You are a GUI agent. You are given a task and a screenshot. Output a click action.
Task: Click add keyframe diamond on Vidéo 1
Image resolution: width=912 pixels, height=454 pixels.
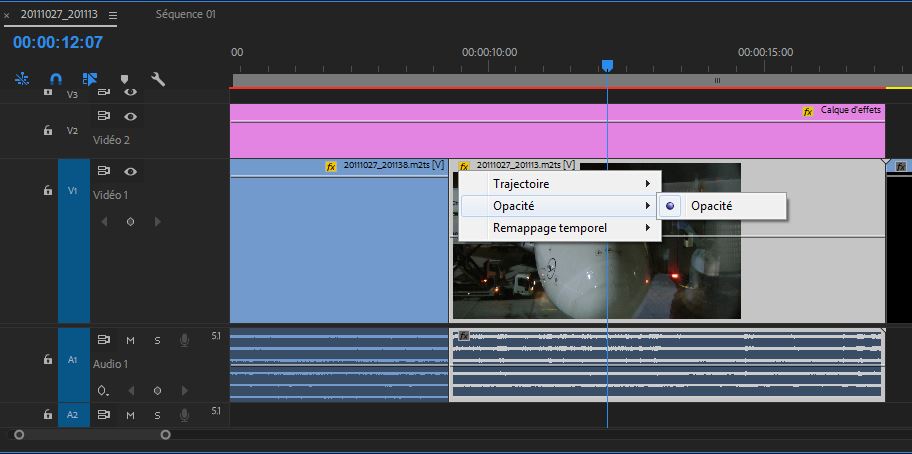130,222
